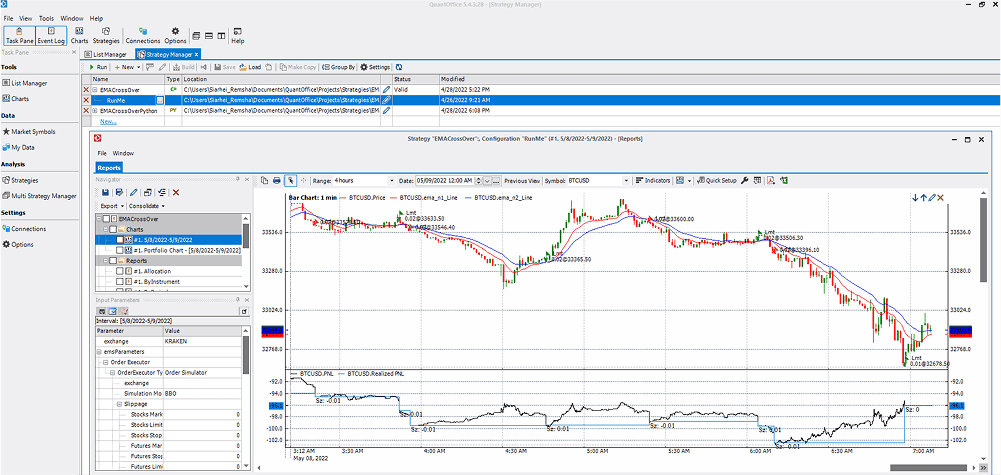Tick the Portfolio Chart checkbox
This screenshot has height=475, width=1001.
[x=118, y=250]
